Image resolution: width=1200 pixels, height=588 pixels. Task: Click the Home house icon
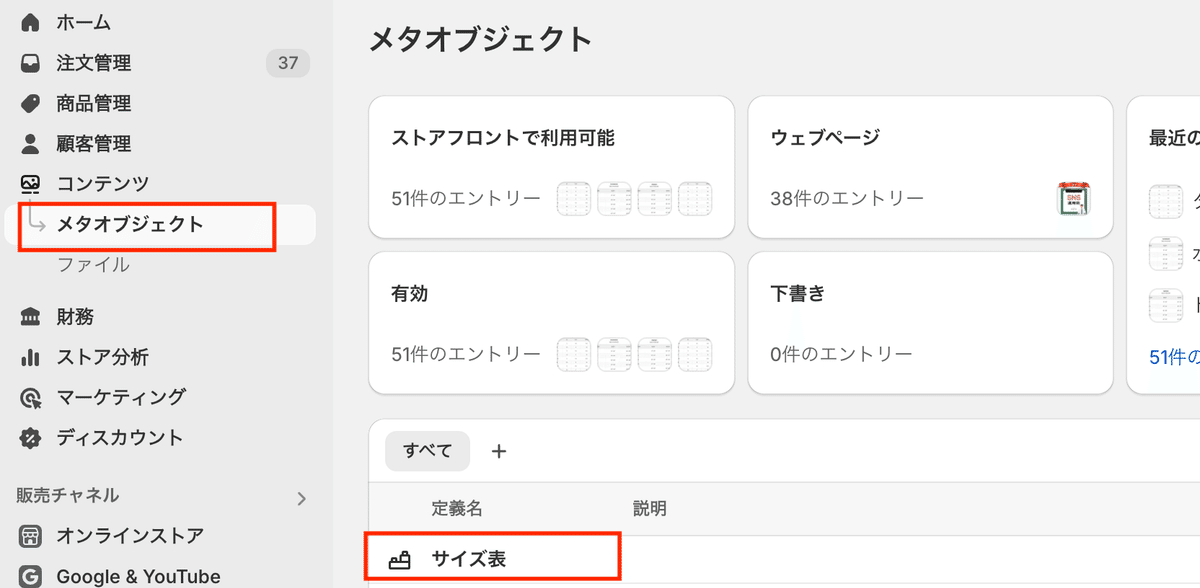point(31,22)
